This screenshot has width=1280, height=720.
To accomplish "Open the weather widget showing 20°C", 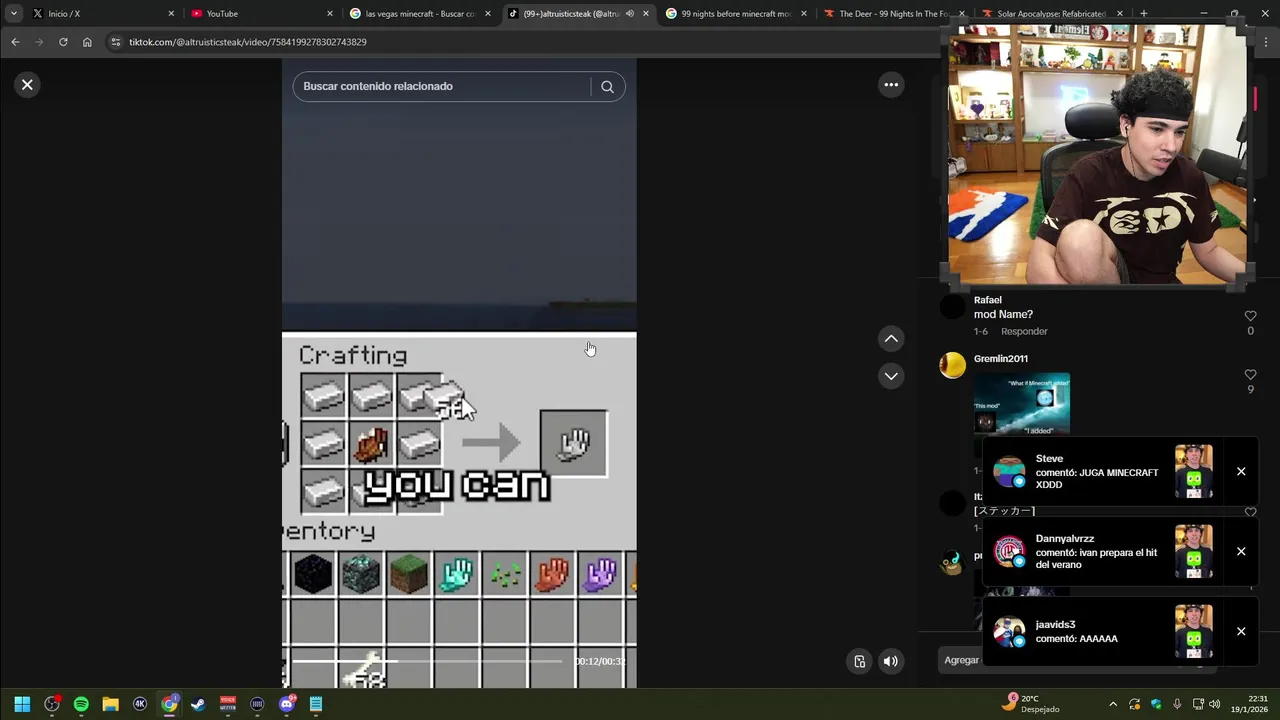I will click(1032, 704).
